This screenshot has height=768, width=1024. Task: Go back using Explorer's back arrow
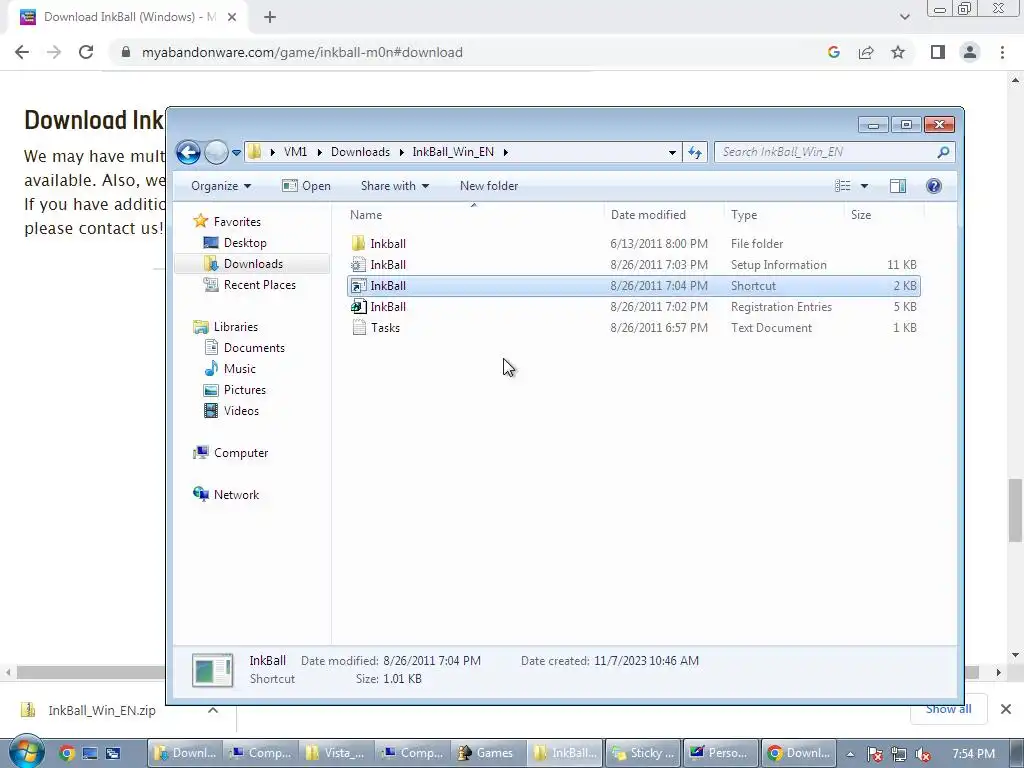[x=188, y=152]
